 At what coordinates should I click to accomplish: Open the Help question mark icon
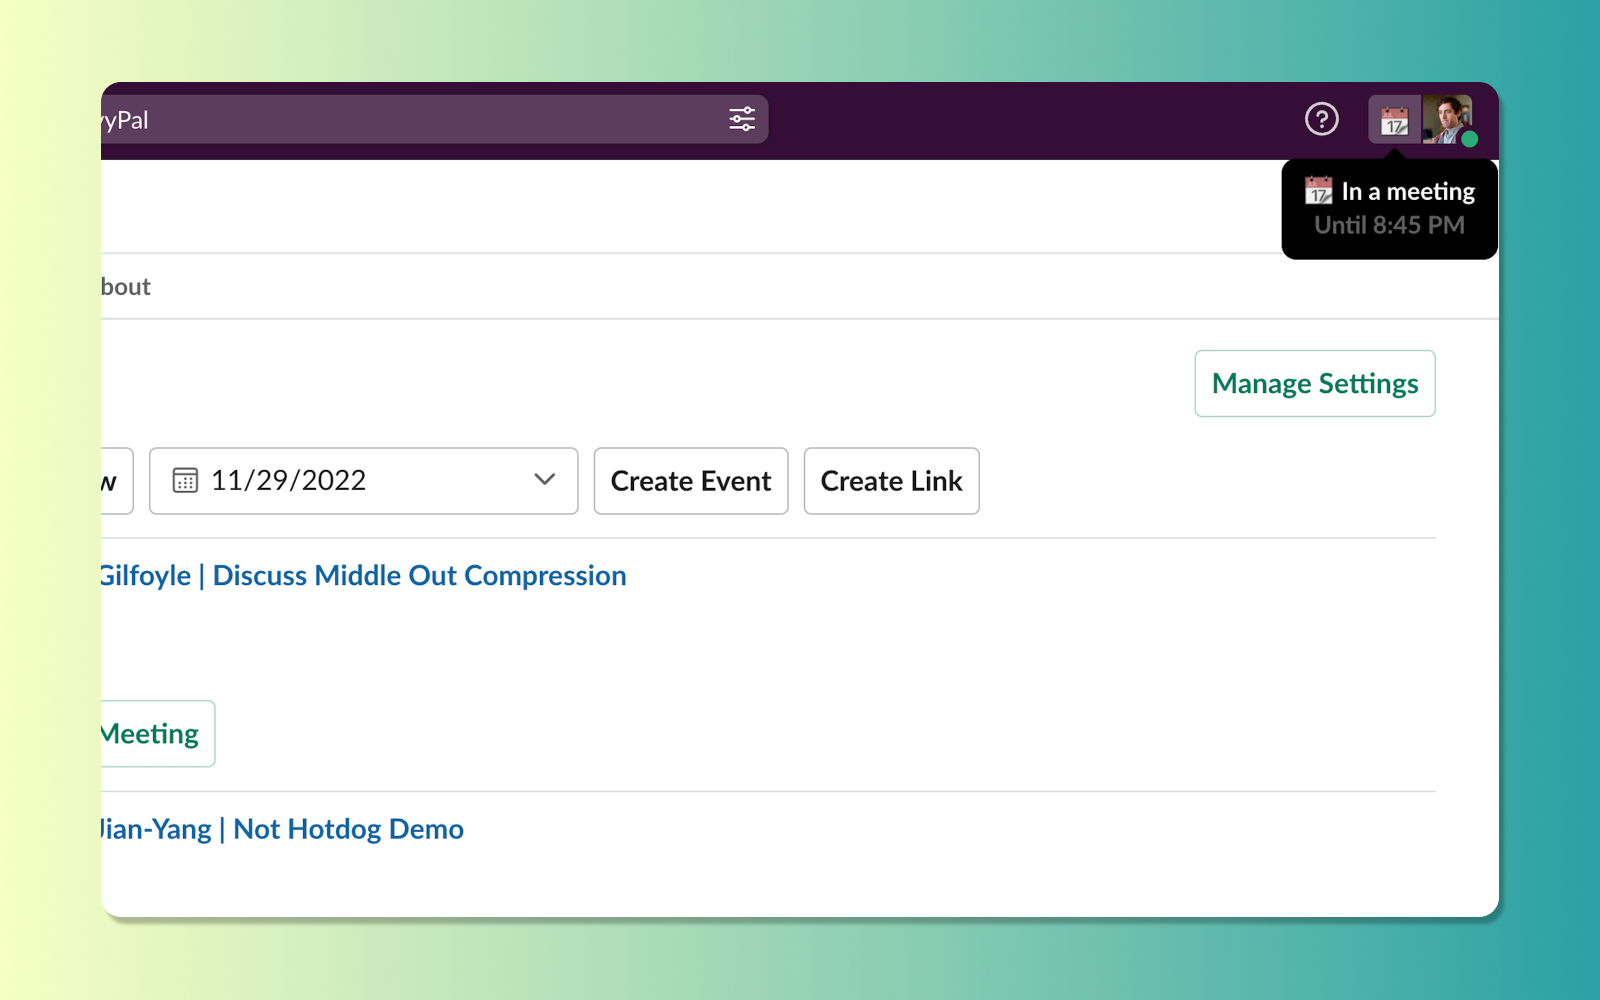click(1321, 120)
